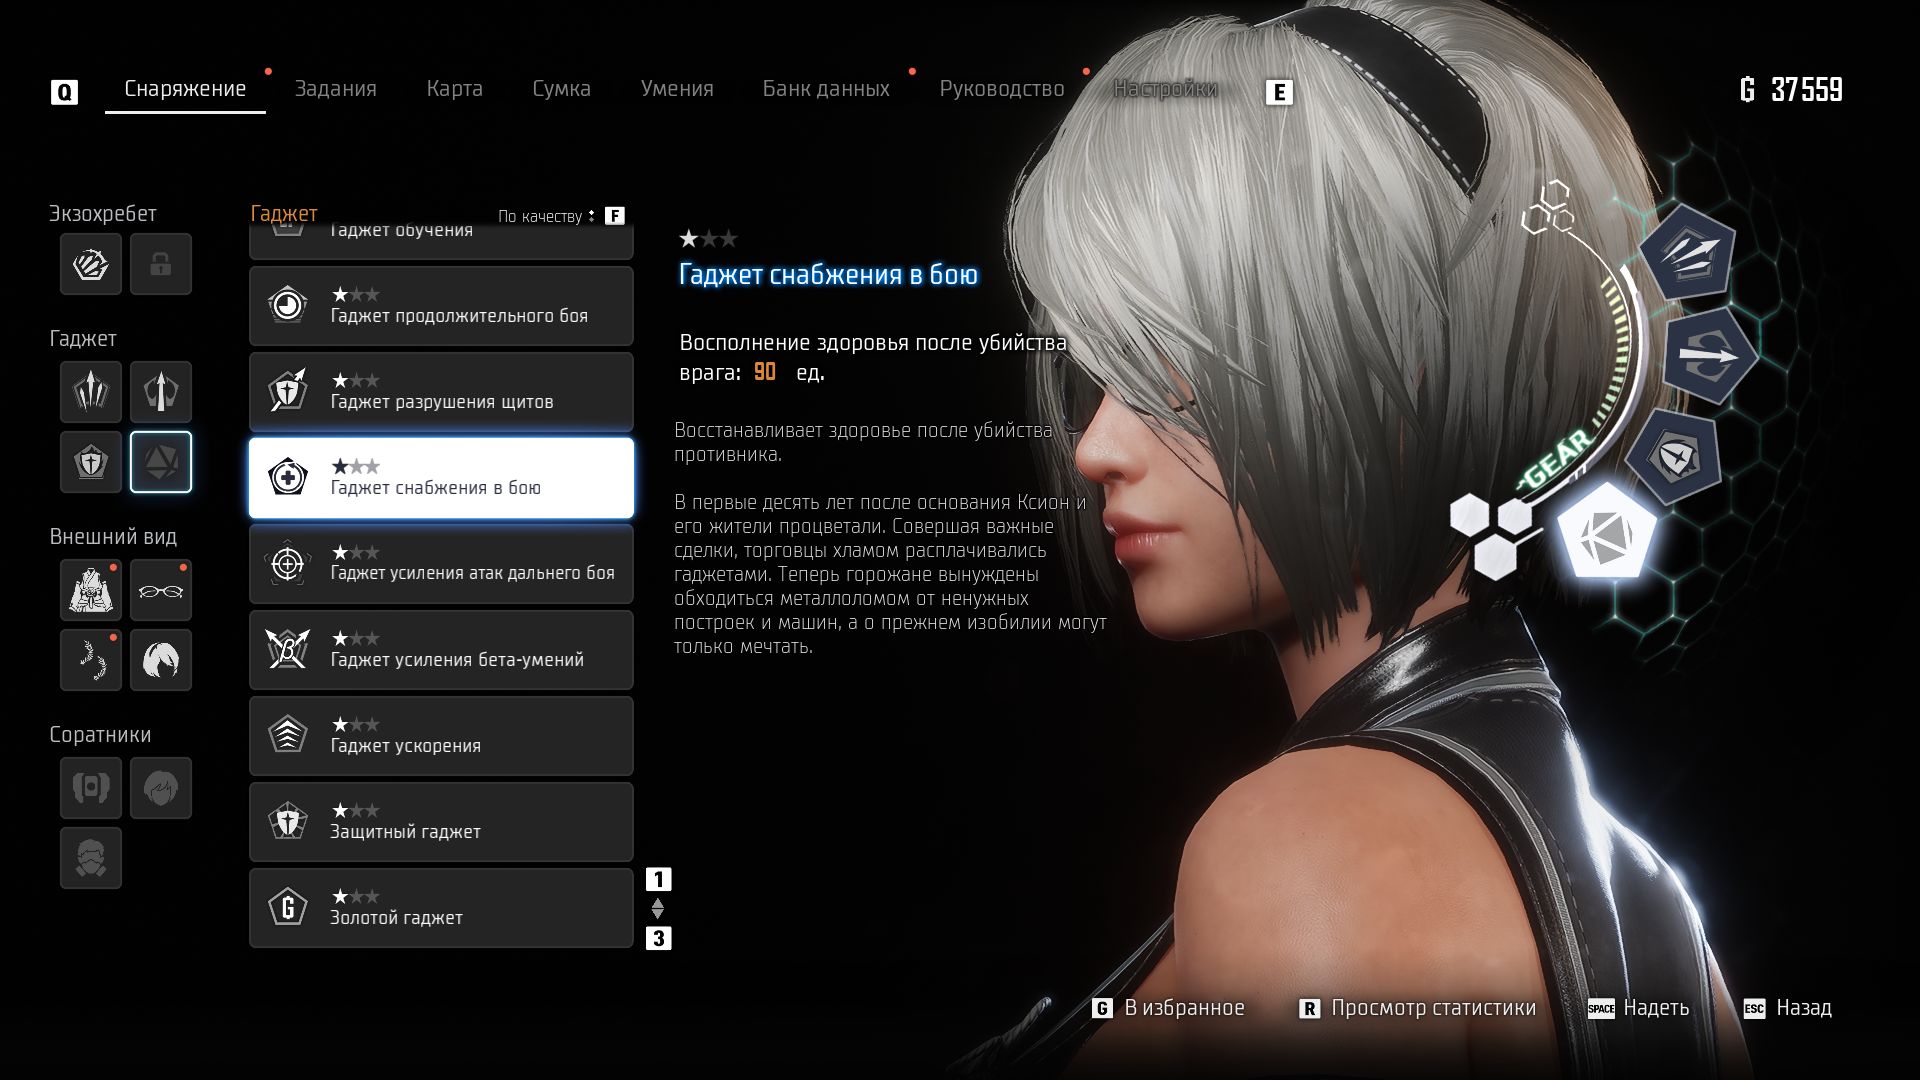Go to the Банк данных tab
The height and width of the screenshot is (1080, 1920).
click(x=825, y=89)
